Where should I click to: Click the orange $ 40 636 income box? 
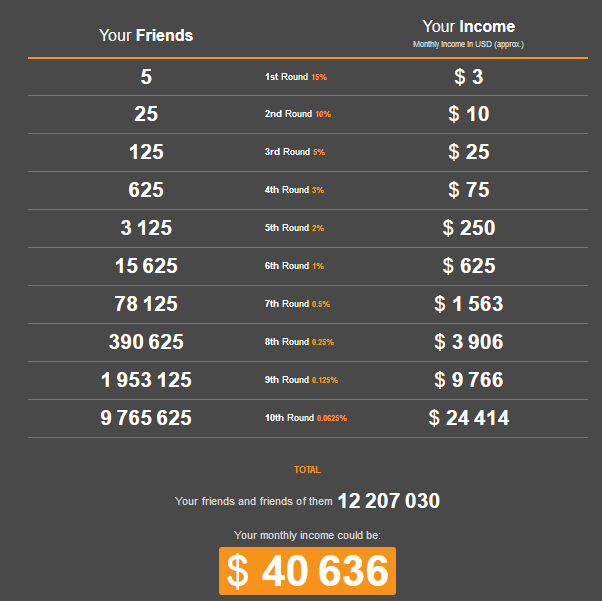pyautogui.click(x=308, y=571)
